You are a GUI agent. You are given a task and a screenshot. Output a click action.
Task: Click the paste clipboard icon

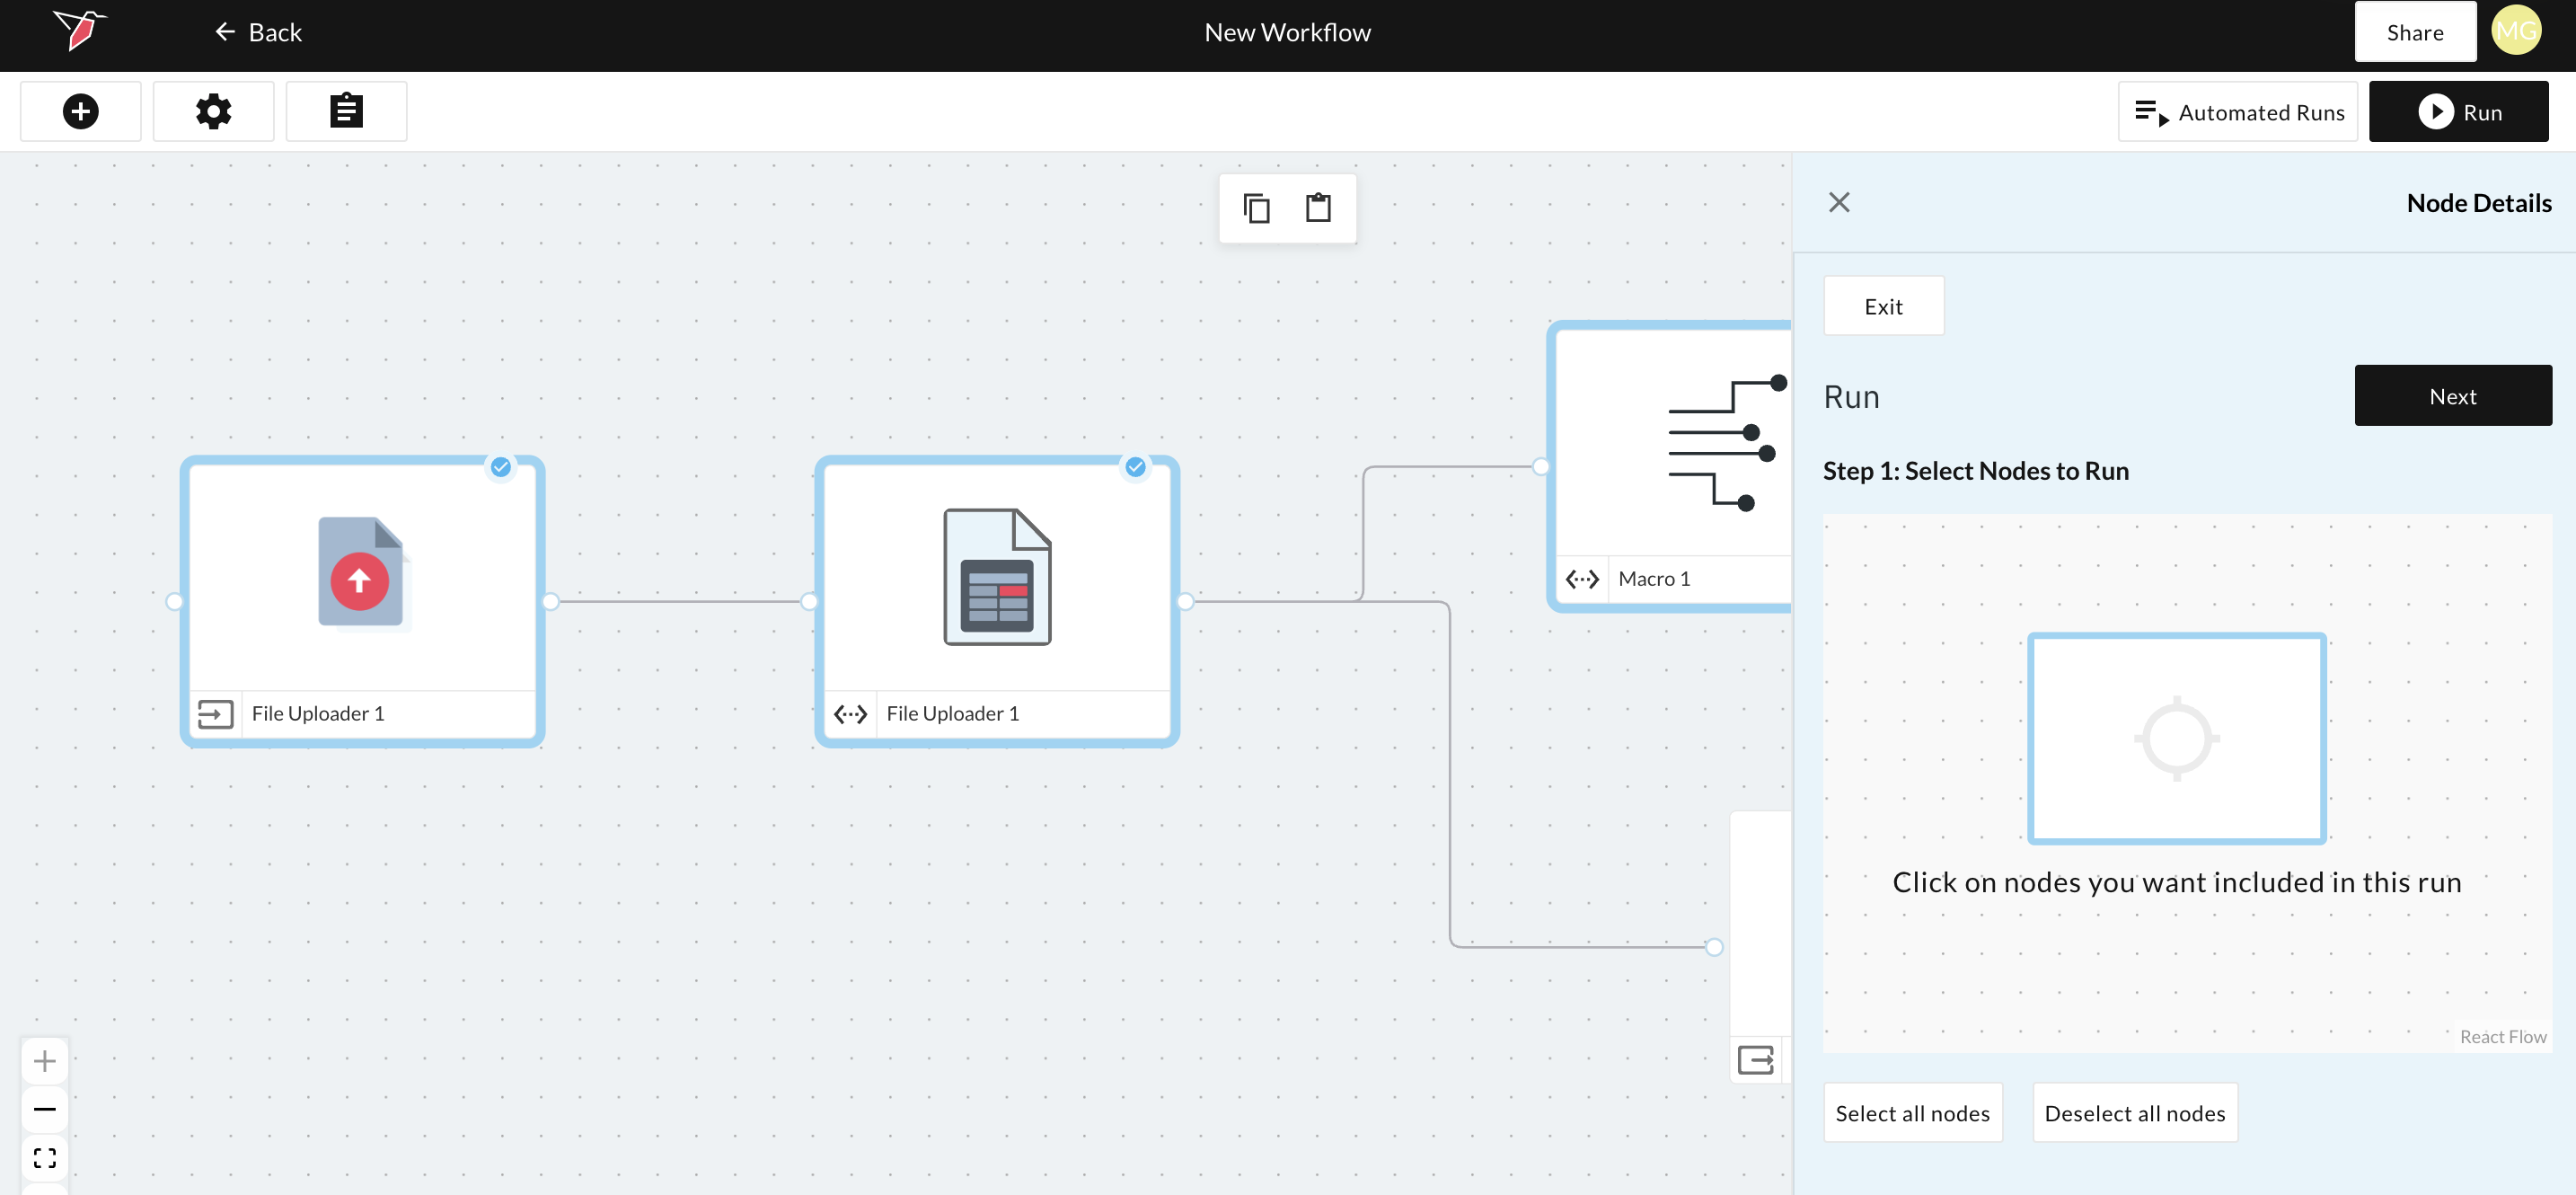[x=1318, y=208]
